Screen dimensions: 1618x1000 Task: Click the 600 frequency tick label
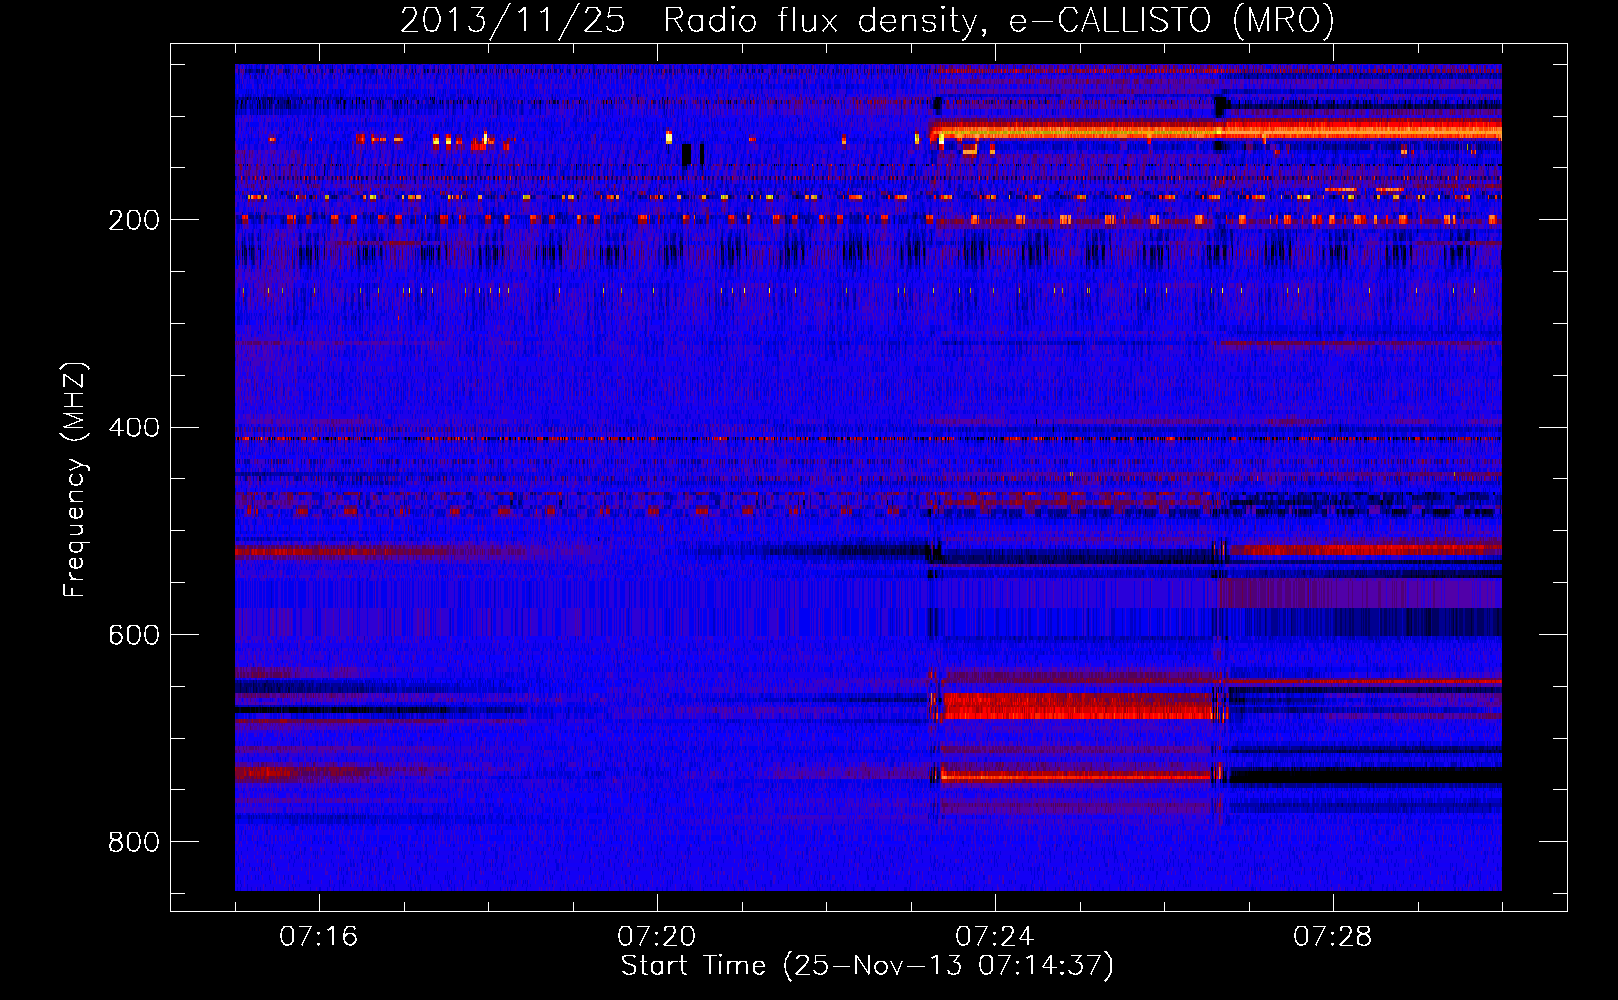click(134, 636)
